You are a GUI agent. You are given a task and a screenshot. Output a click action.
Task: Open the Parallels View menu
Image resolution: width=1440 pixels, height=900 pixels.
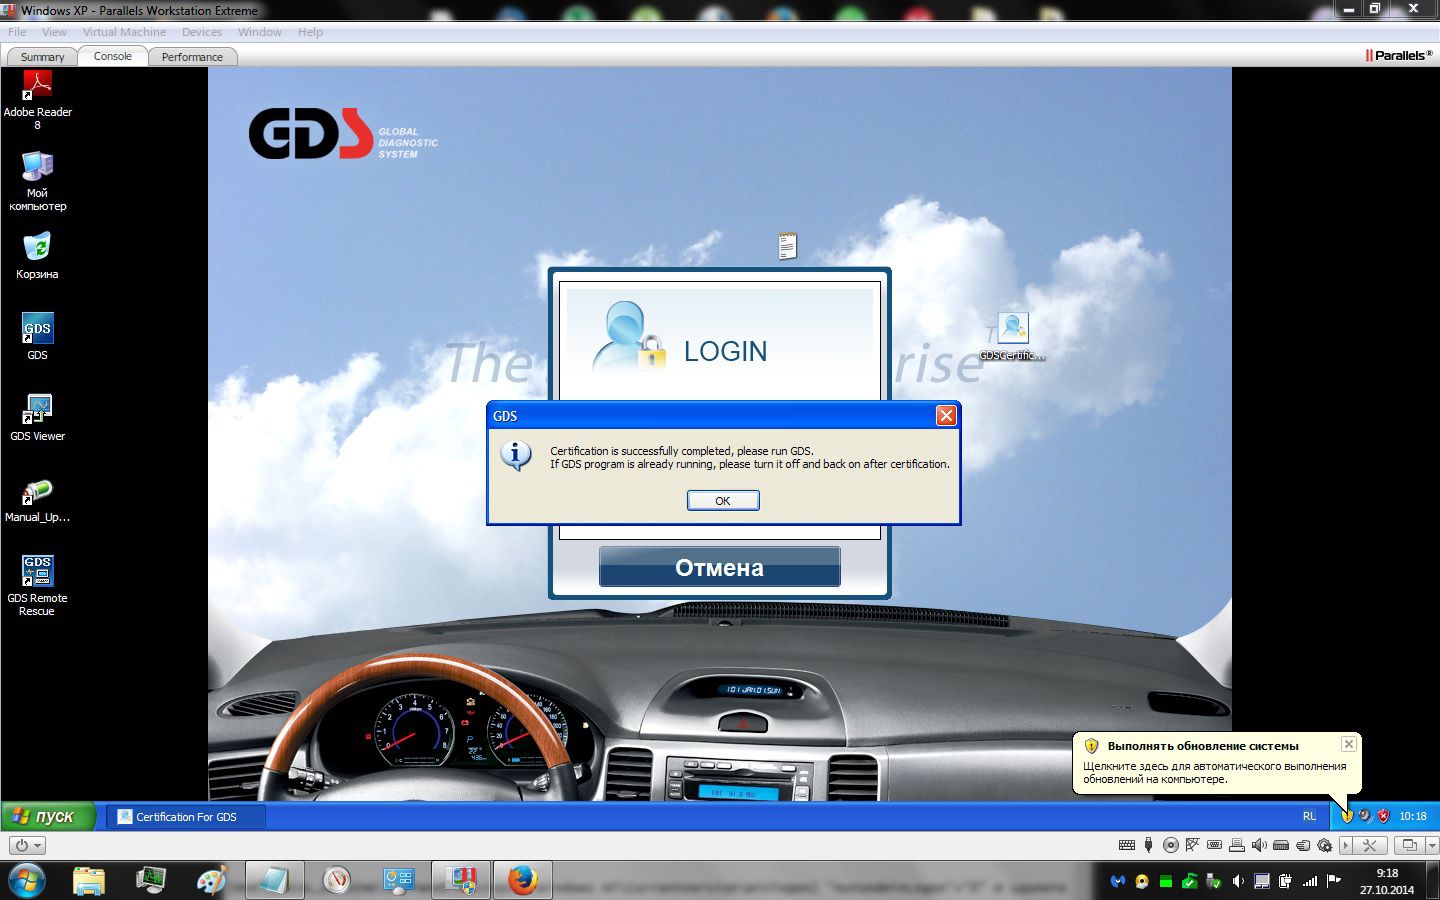click(x=54, y=32)
